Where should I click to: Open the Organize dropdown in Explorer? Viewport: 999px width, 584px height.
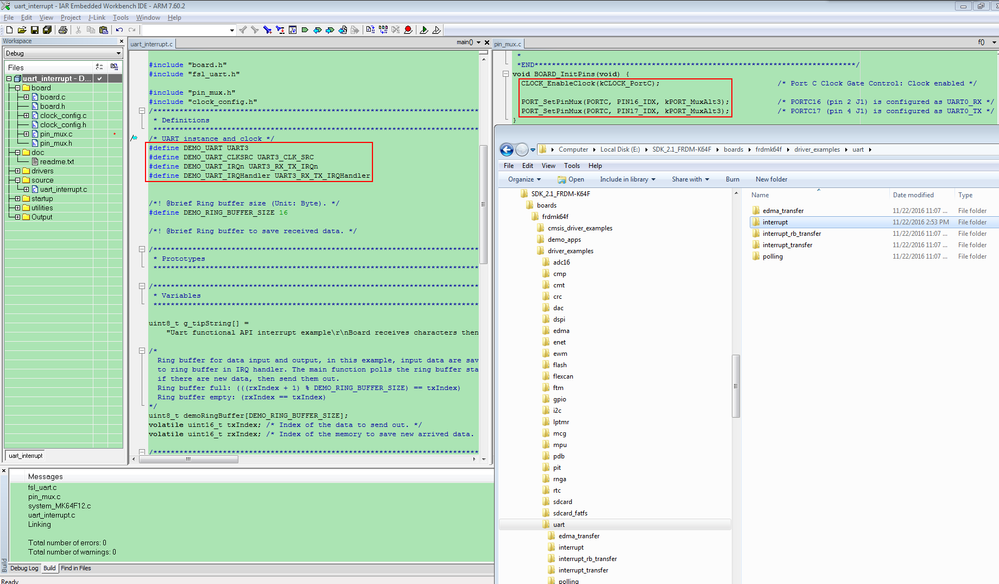521,179
